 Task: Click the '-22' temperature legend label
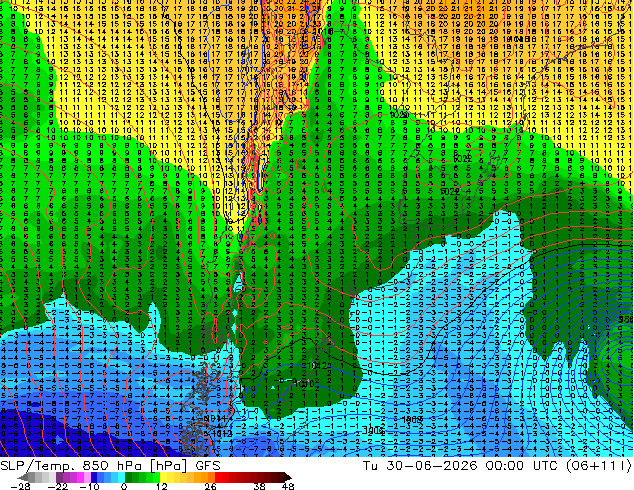pos(58,486)
